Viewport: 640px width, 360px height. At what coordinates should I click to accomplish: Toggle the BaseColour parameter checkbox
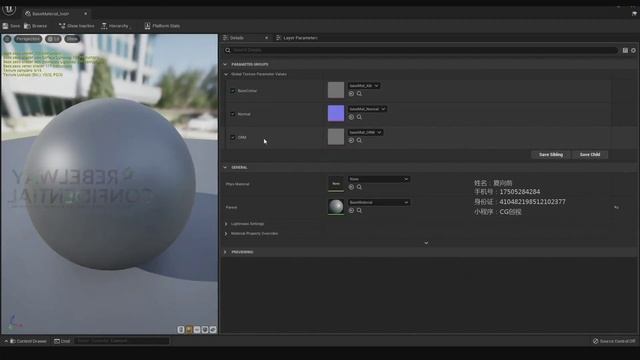[x=233, y=91]
